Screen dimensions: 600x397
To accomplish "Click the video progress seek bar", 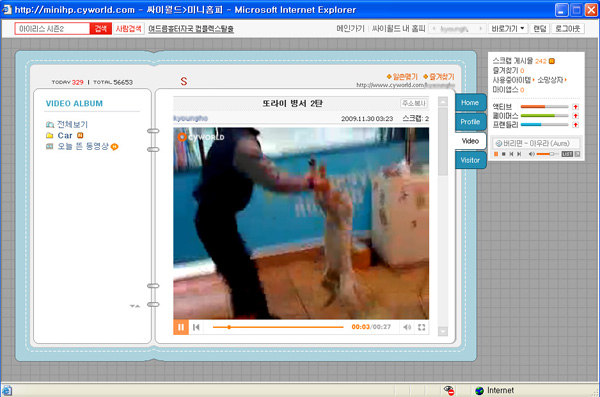I will (278, 327).
